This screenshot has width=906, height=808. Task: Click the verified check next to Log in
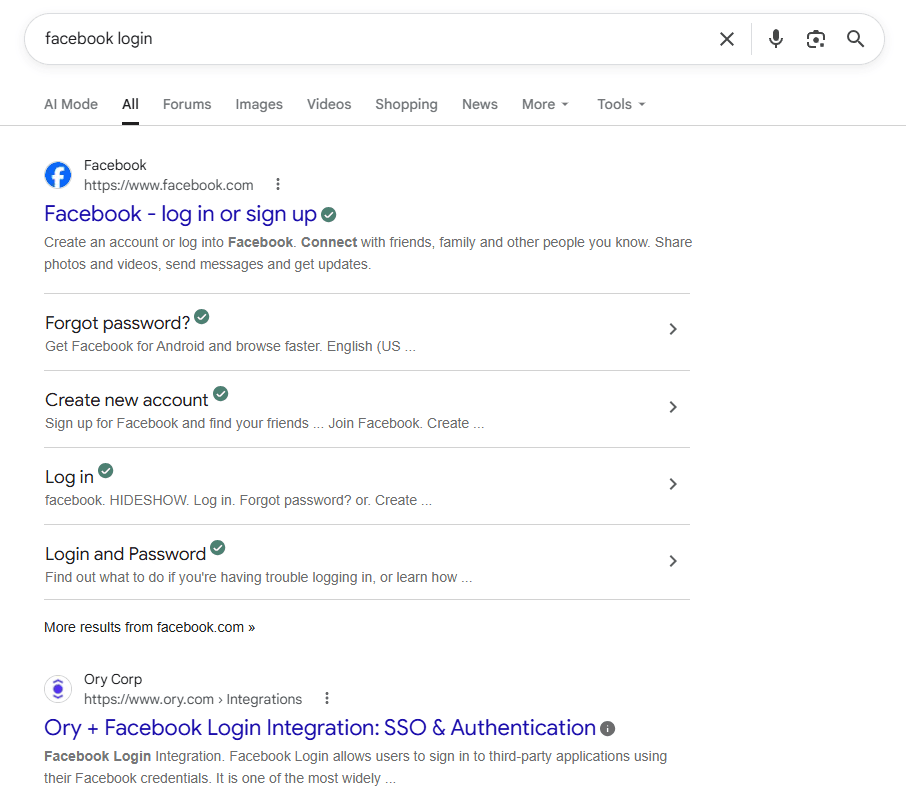(106, 470)
